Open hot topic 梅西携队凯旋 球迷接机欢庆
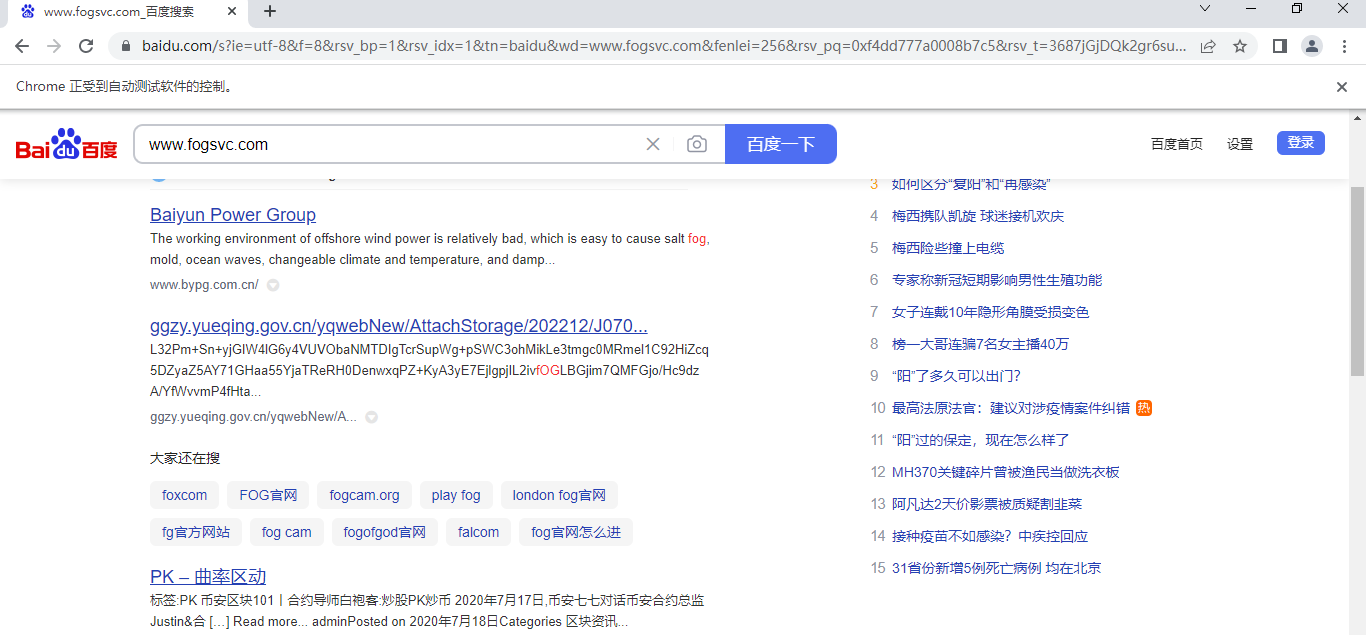This screenshot has width=1366, height=635. pyautogui.click(x=978, y=216)
